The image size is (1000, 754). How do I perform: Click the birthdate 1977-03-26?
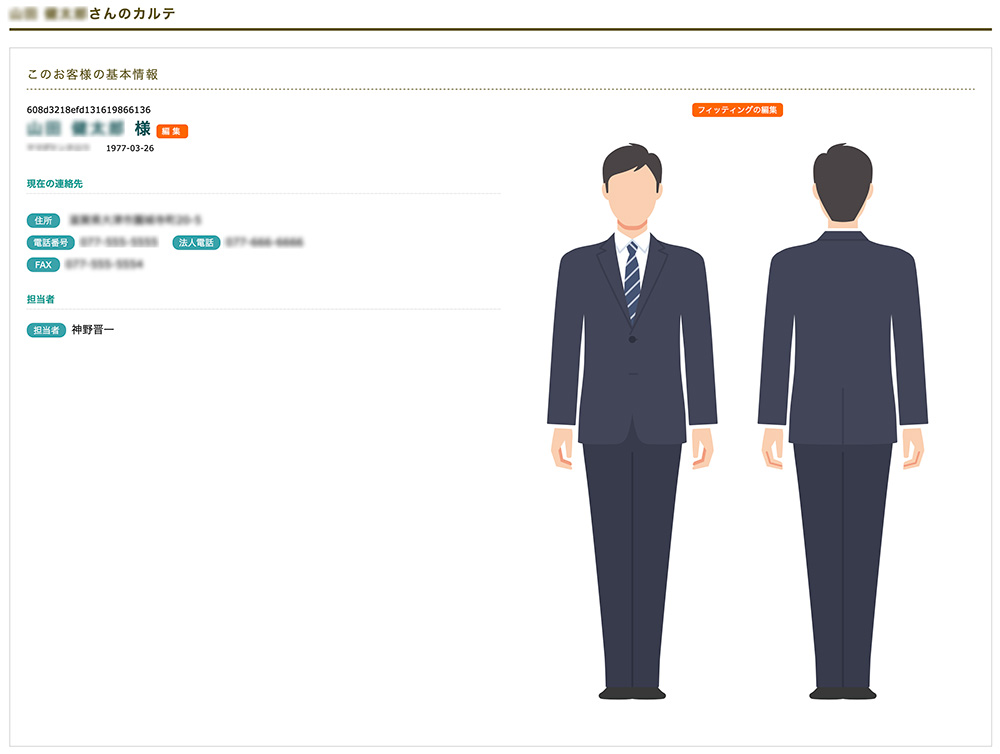point(130,148)
